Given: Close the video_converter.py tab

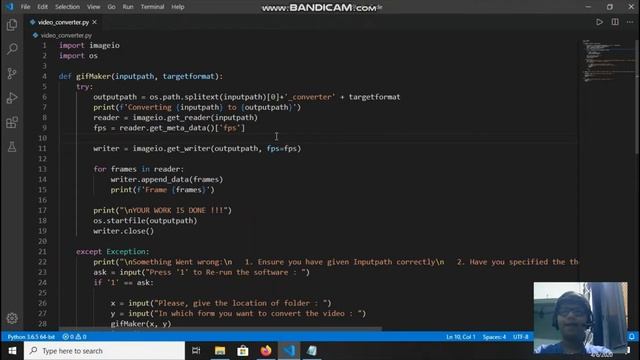Looking at the screenshot, I should pyautogui.click(x=95, y=22).
